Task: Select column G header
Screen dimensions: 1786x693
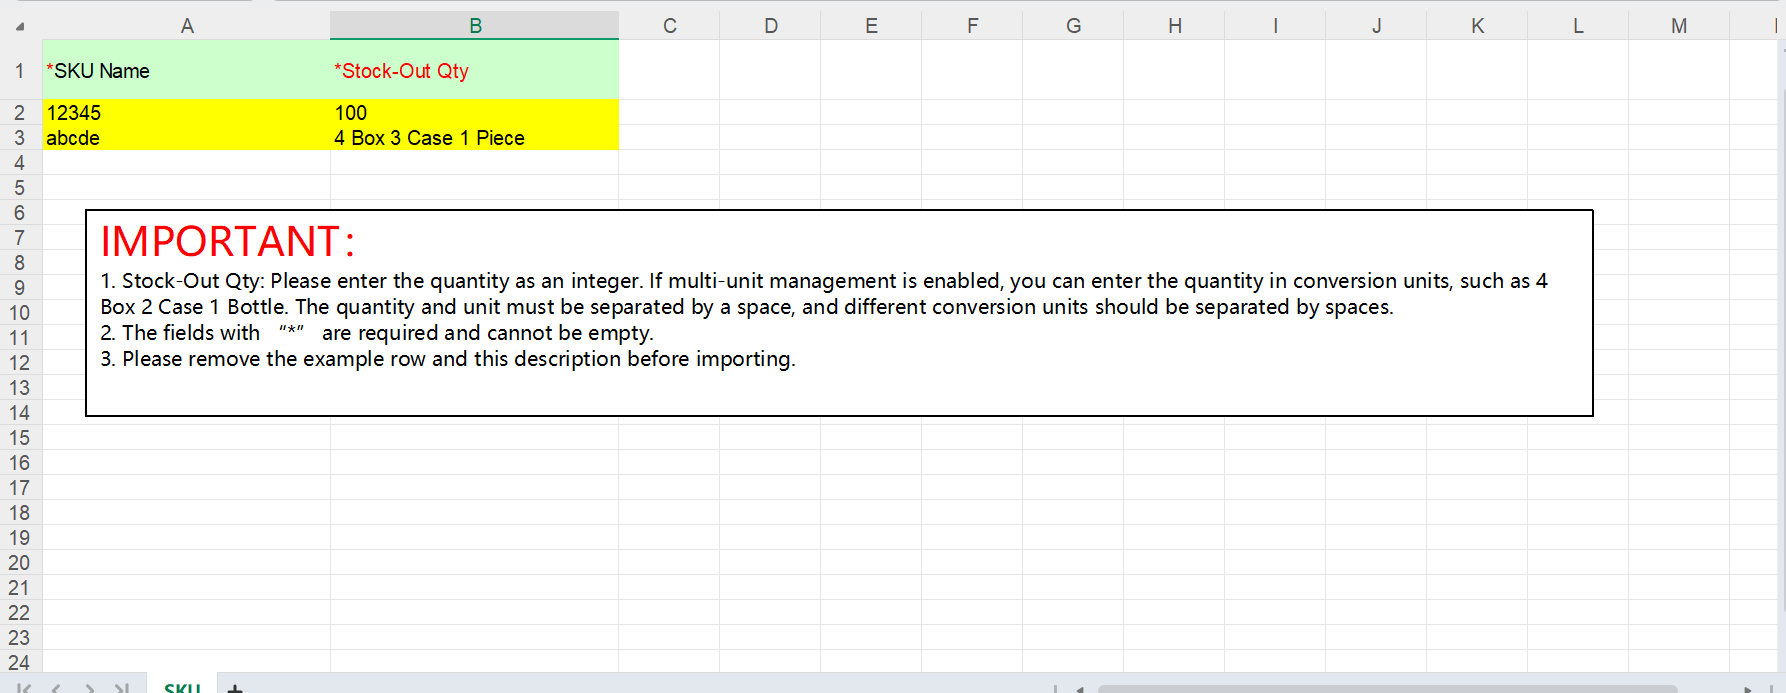Action: pyautogui.click(x=1073, y=26)
